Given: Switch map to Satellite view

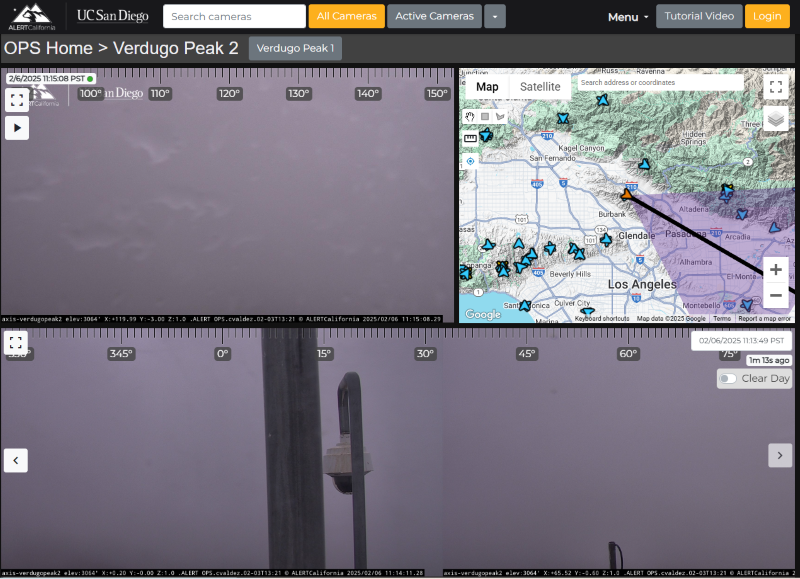Looking at the screenshot, I should [x=540, y=87].
